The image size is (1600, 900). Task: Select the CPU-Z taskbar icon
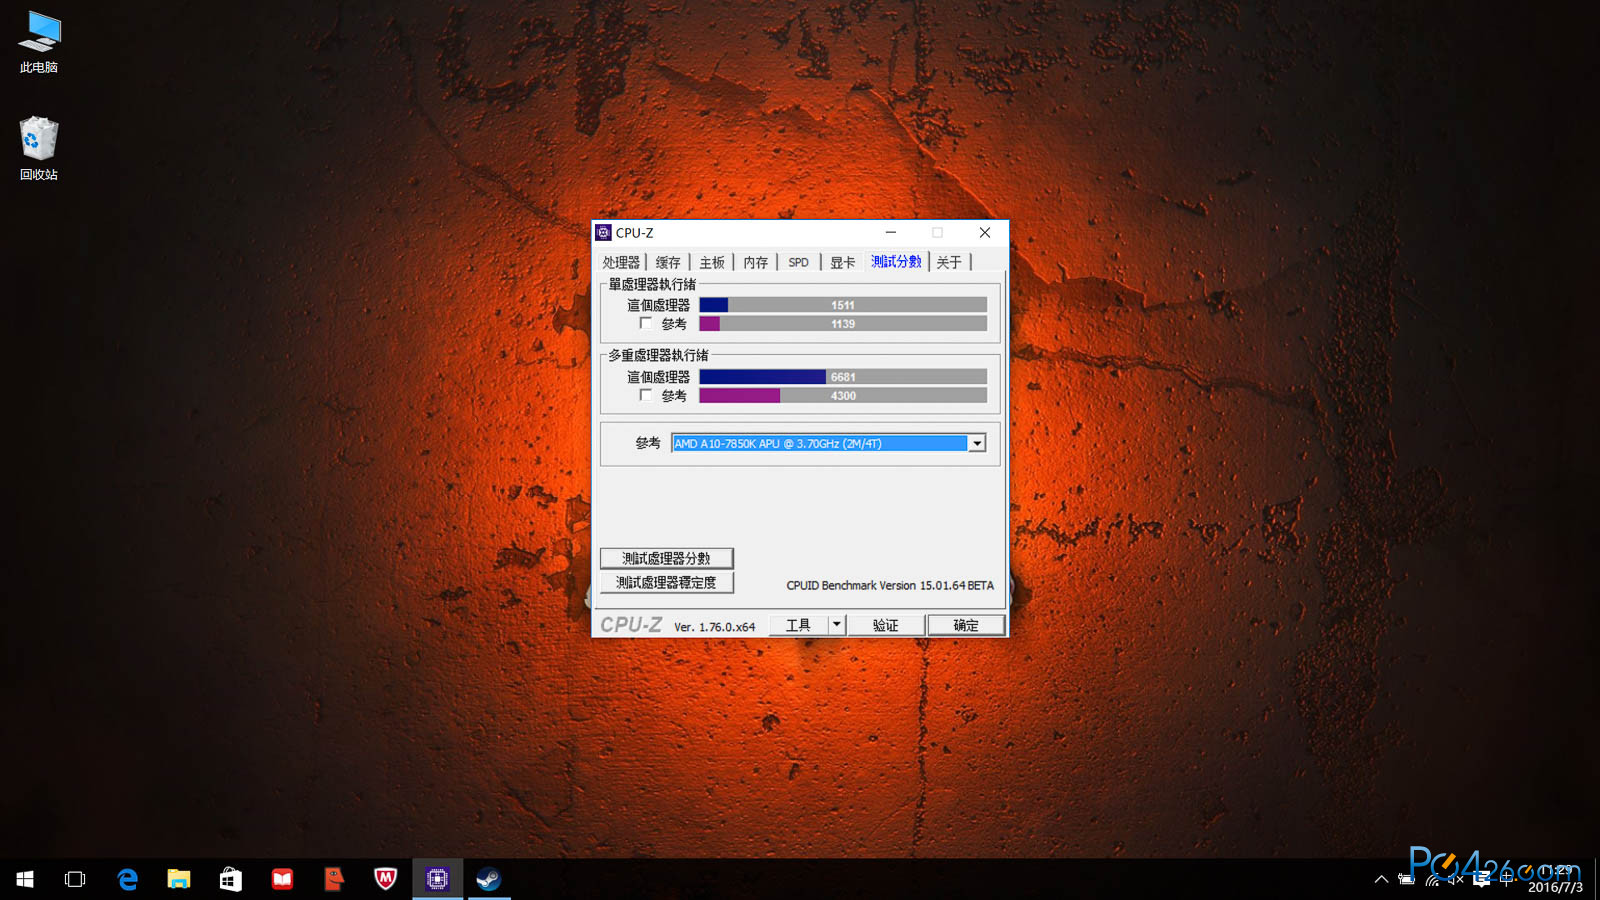(437, 879)
